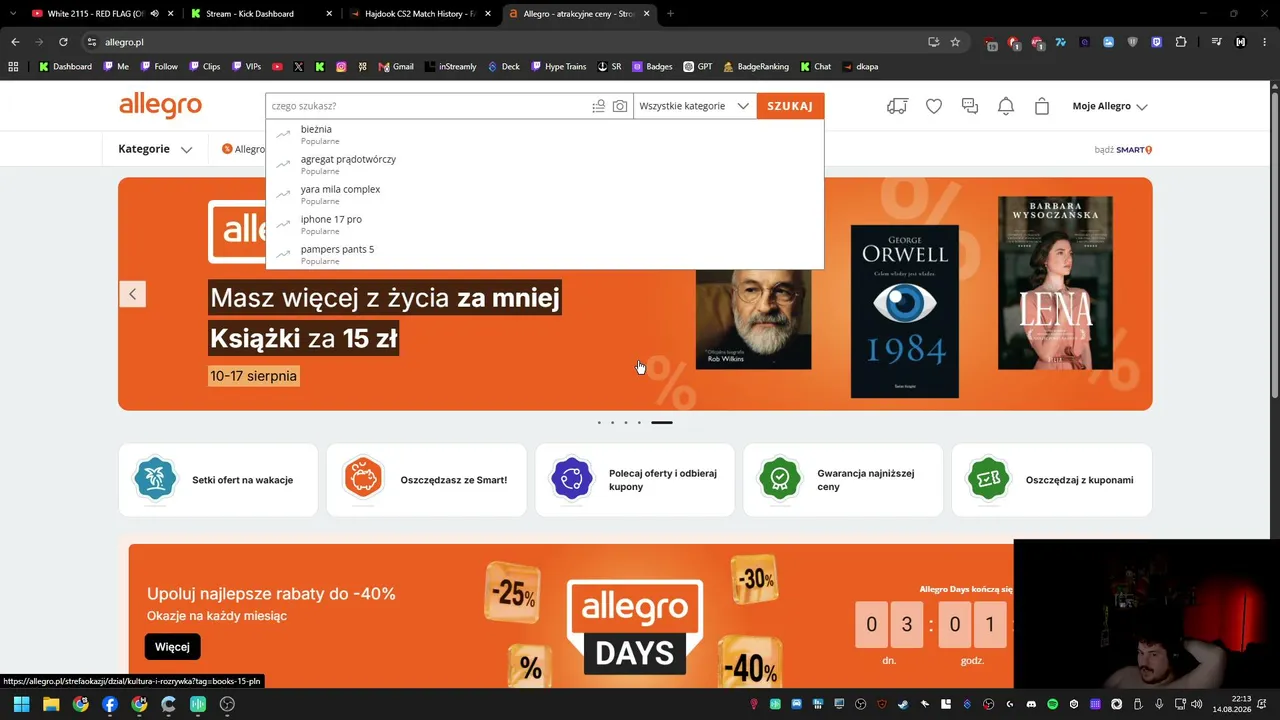The image size is (1280, 720).
Task: Select the first carousel slide dot
Action: pyautogui.click(x=599, y=423)
